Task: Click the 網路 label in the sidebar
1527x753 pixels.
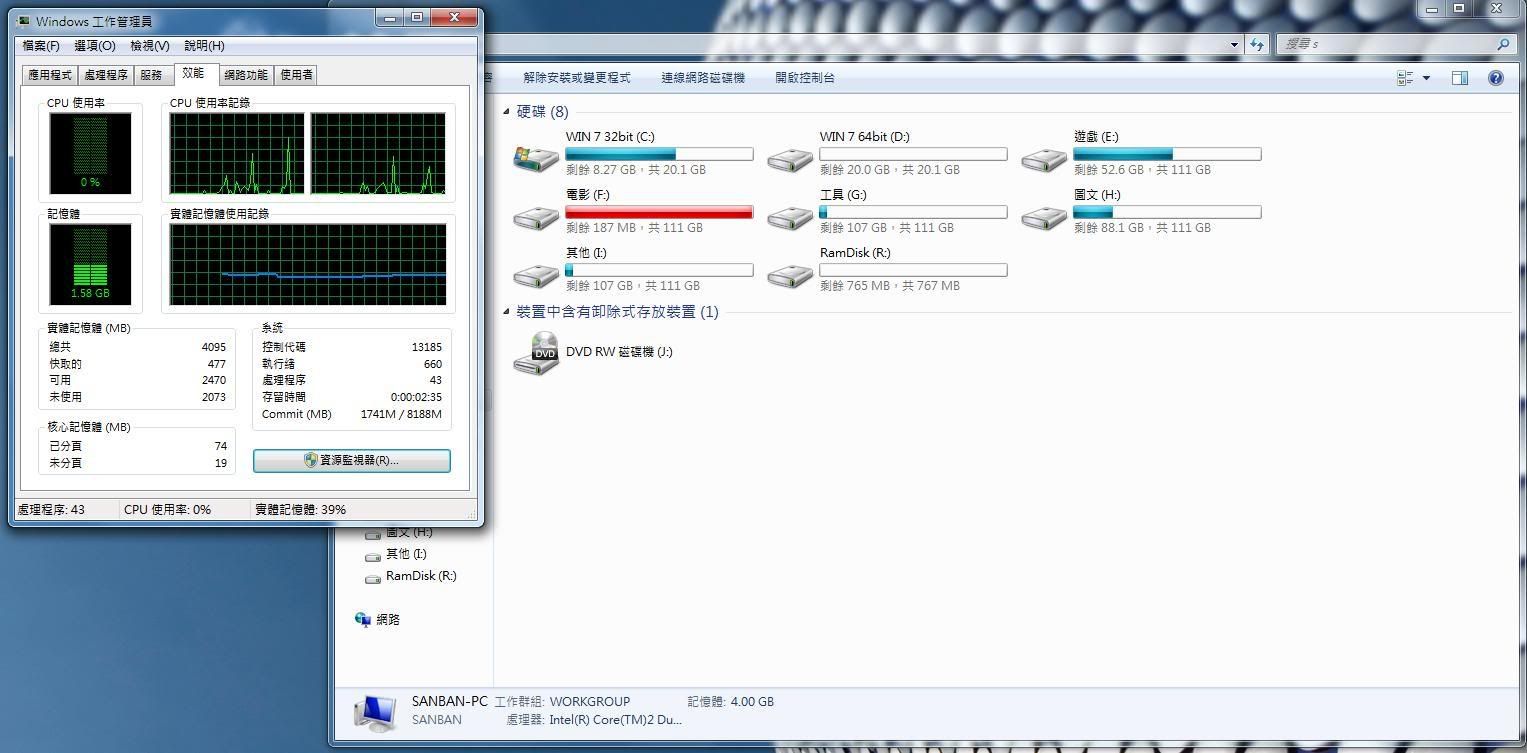Action: pos(388,620)
